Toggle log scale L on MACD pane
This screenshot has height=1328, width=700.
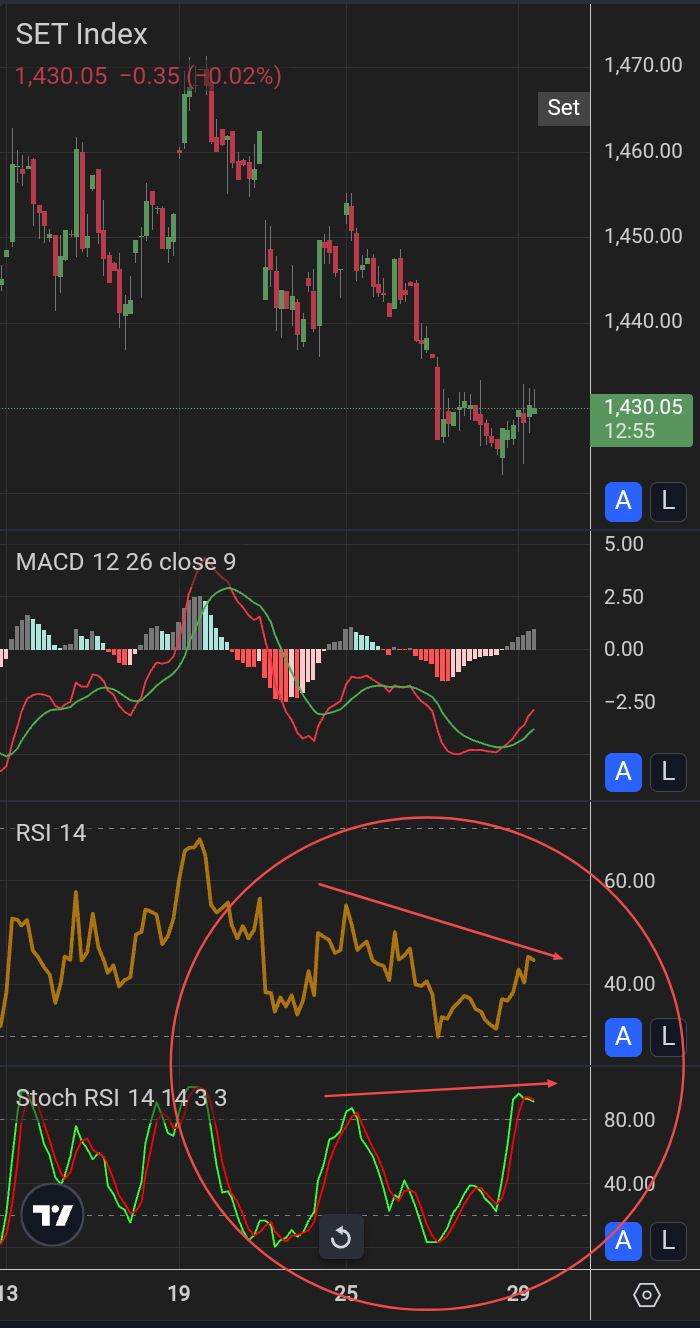point(668,772)
